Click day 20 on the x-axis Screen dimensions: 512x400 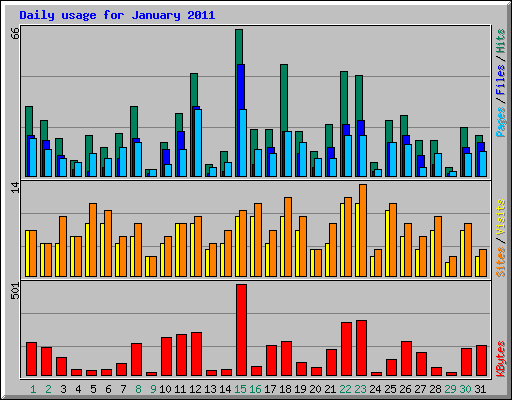315,389
